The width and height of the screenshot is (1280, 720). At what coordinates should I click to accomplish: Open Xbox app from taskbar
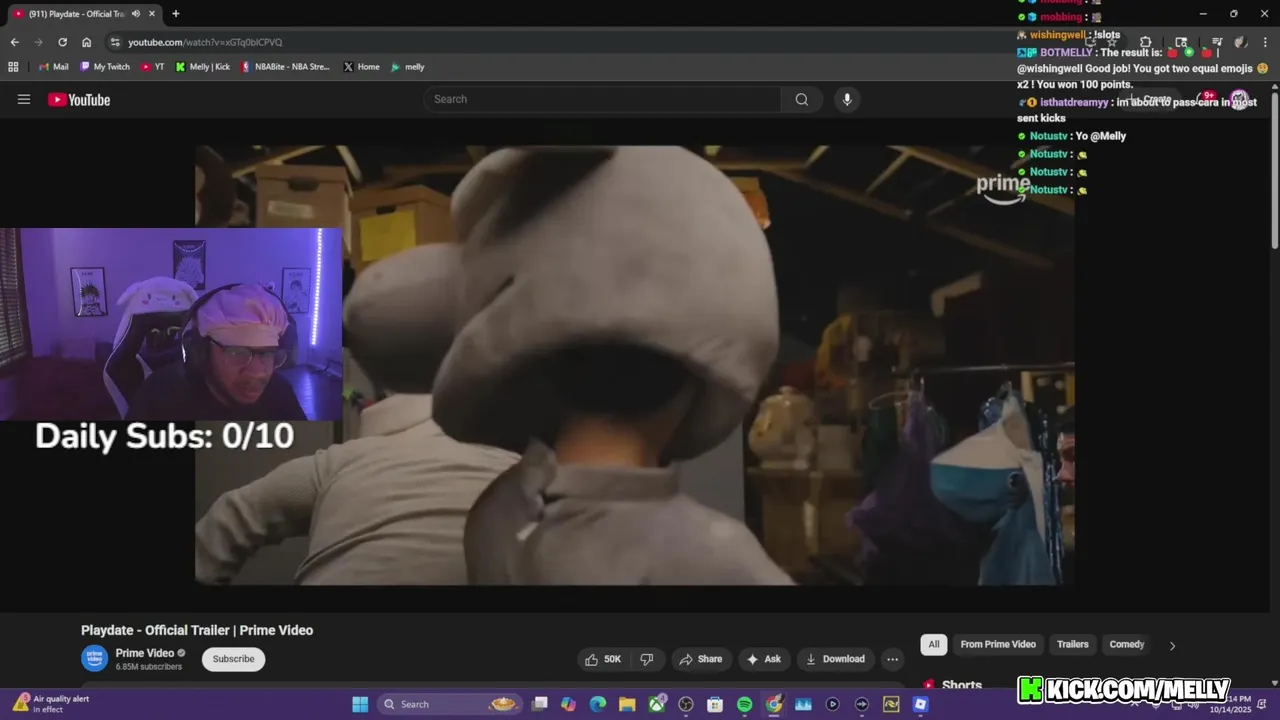657,704
